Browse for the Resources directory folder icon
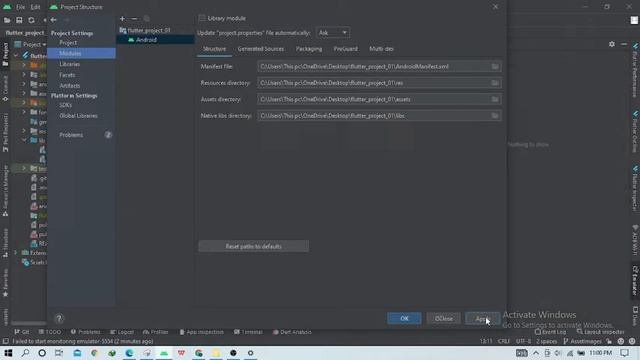Image resolution: width=640 pixels, height=360 pixels. coord(495,83)
